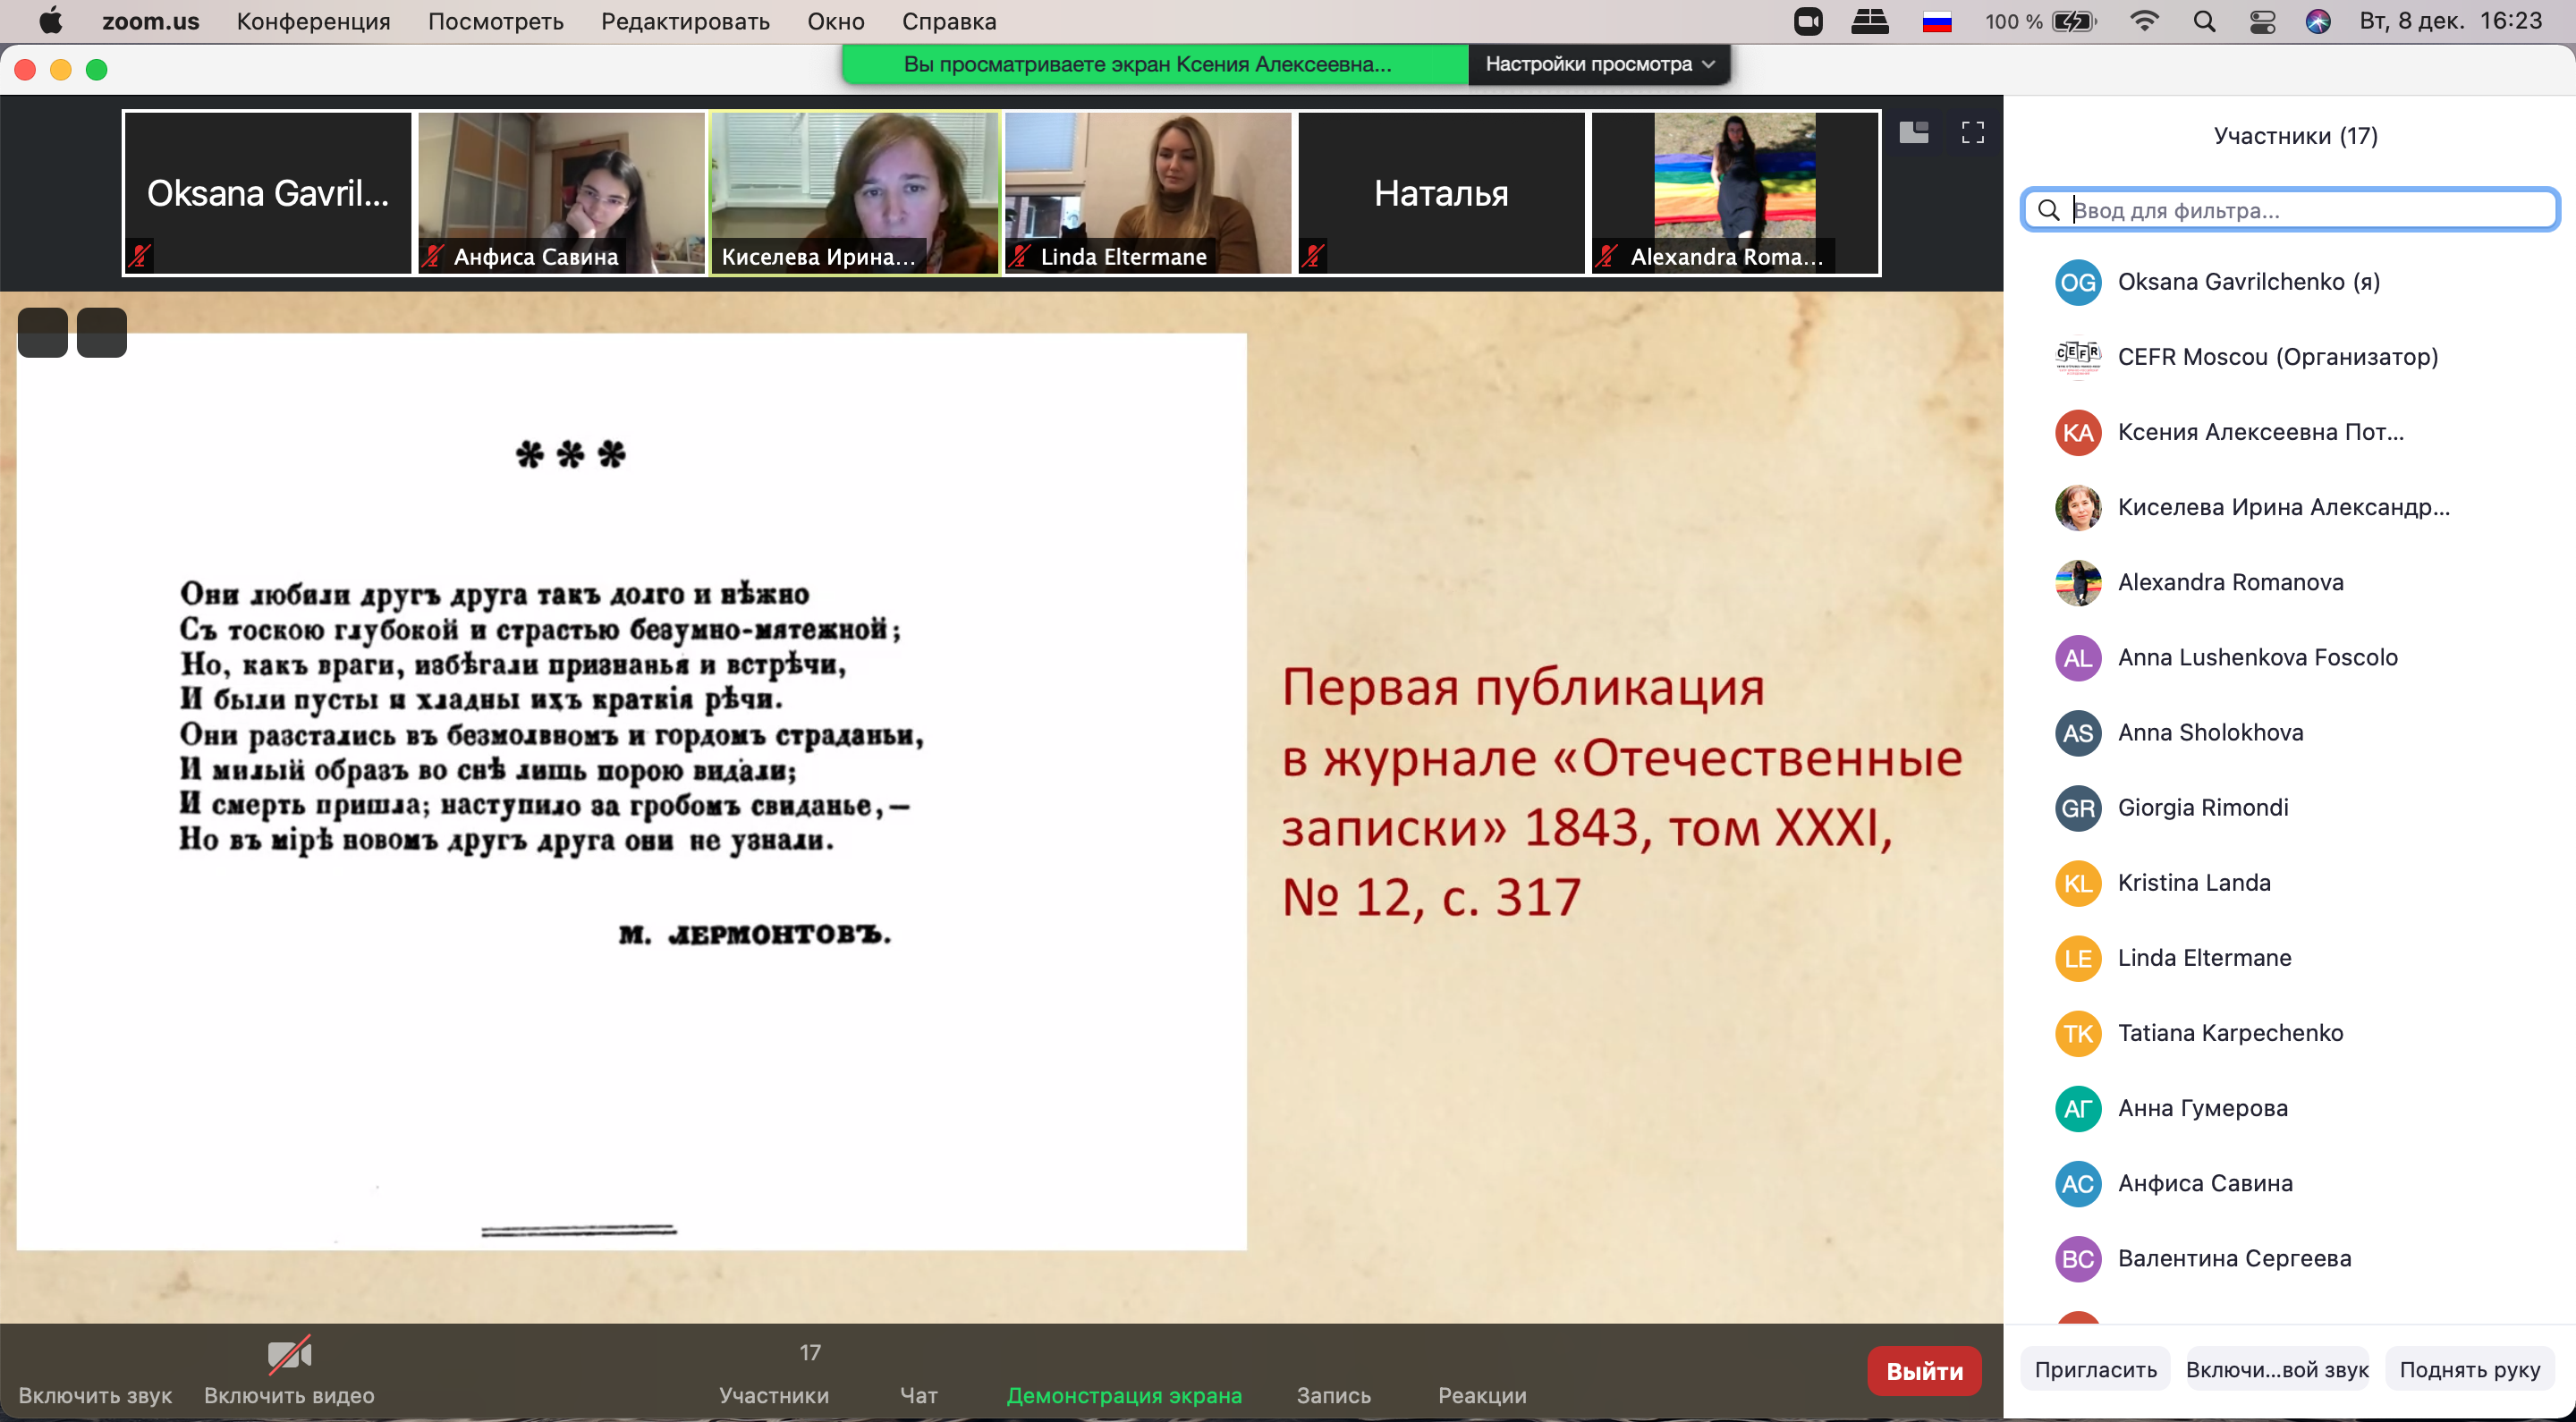This screenshot has height=1422, width=2576.
Task: Switch to gallery view layout icon
Action: click(x=1913, y=132)
